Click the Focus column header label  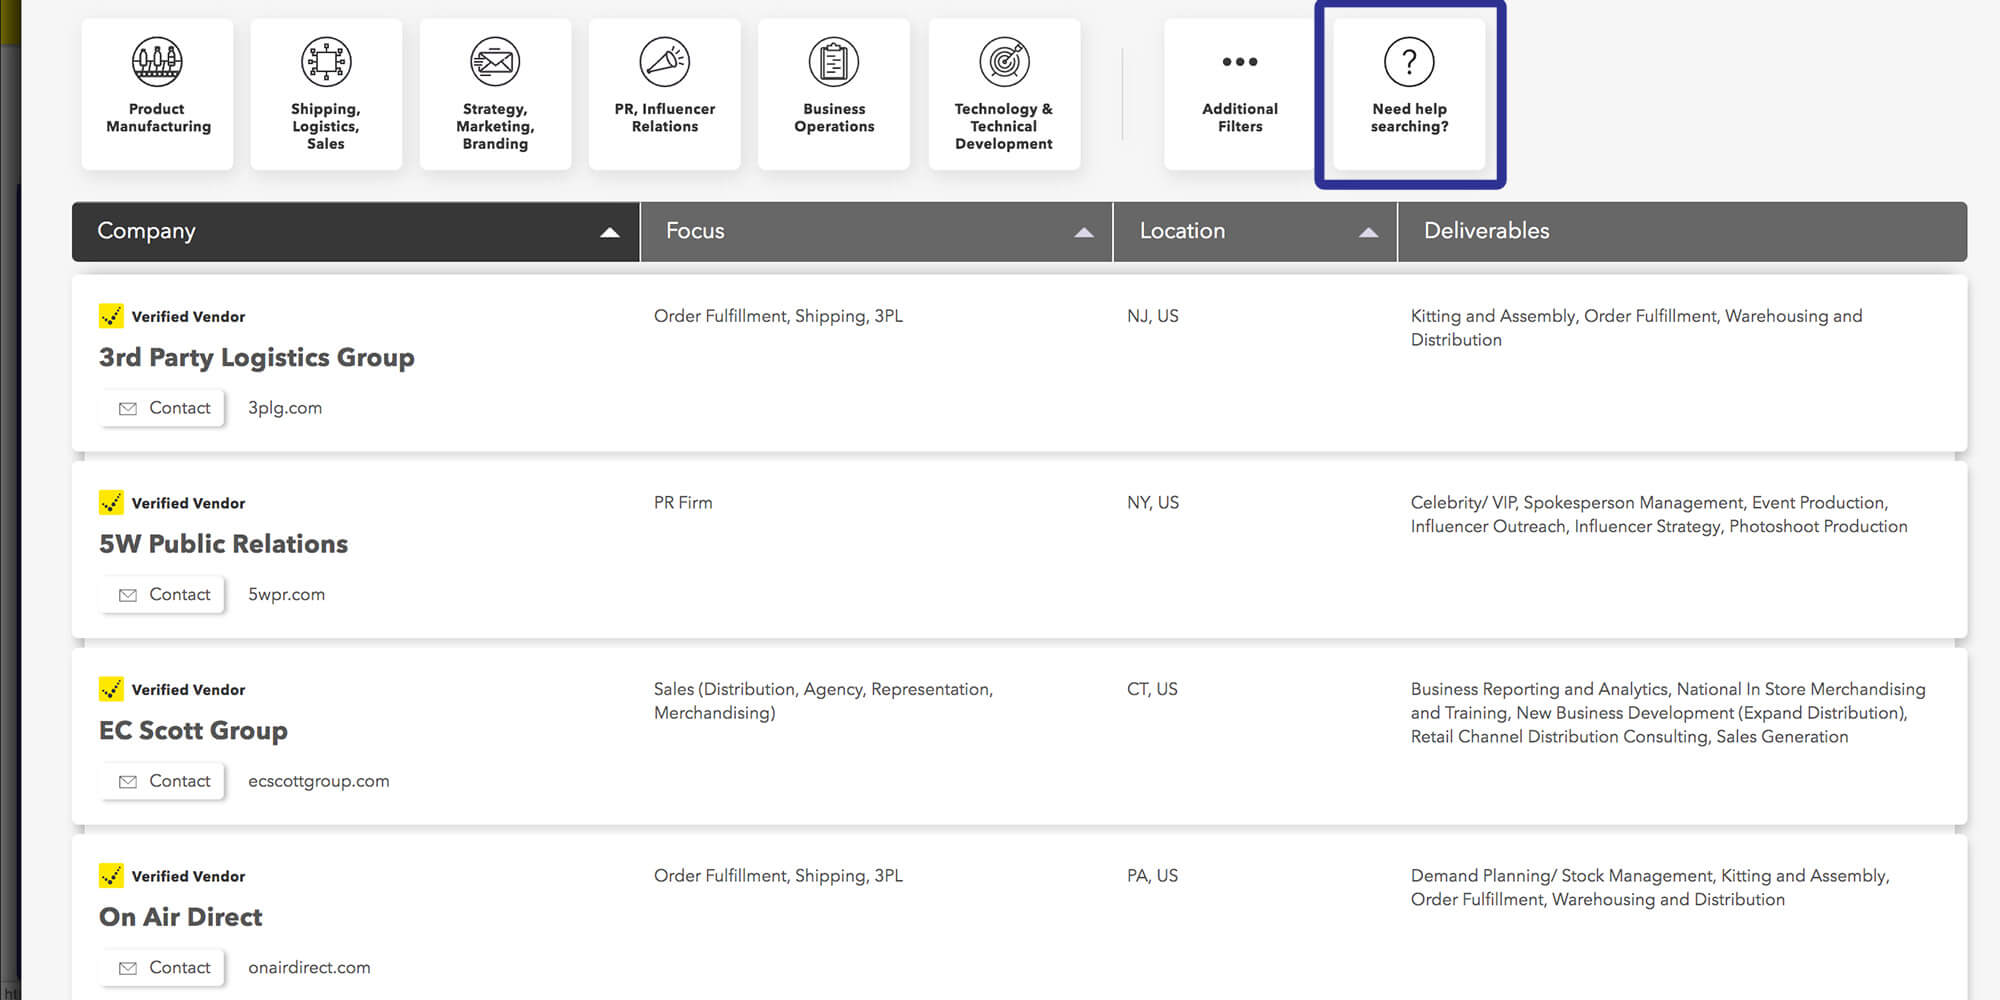pos(695,231)
